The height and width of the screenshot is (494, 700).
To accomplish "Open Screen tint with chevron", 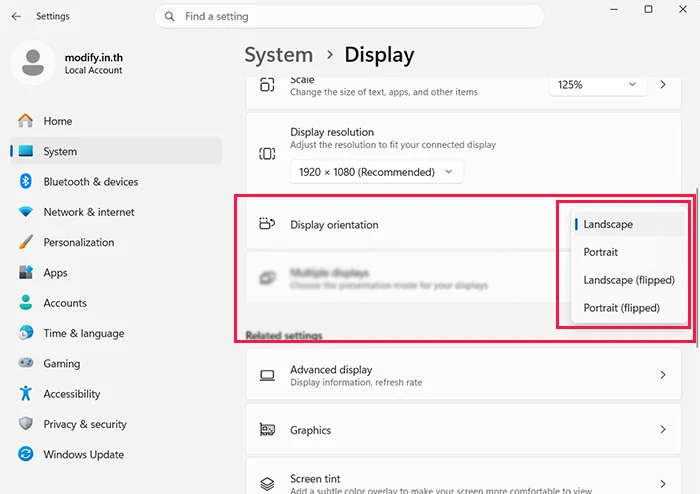I will pos(663,484).
